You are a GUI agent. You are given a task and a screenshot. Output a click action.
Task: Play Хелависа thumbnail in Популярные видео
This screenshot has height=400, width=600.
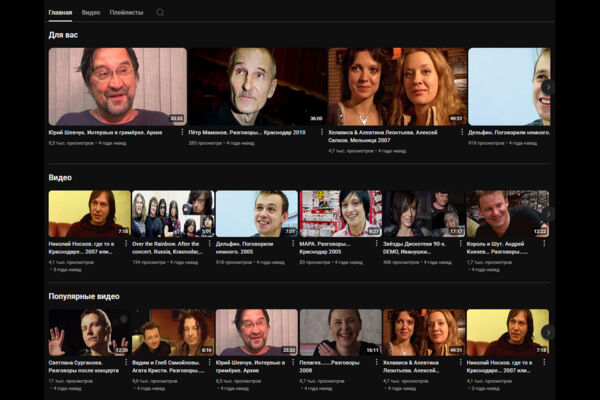tap(424, 332)
